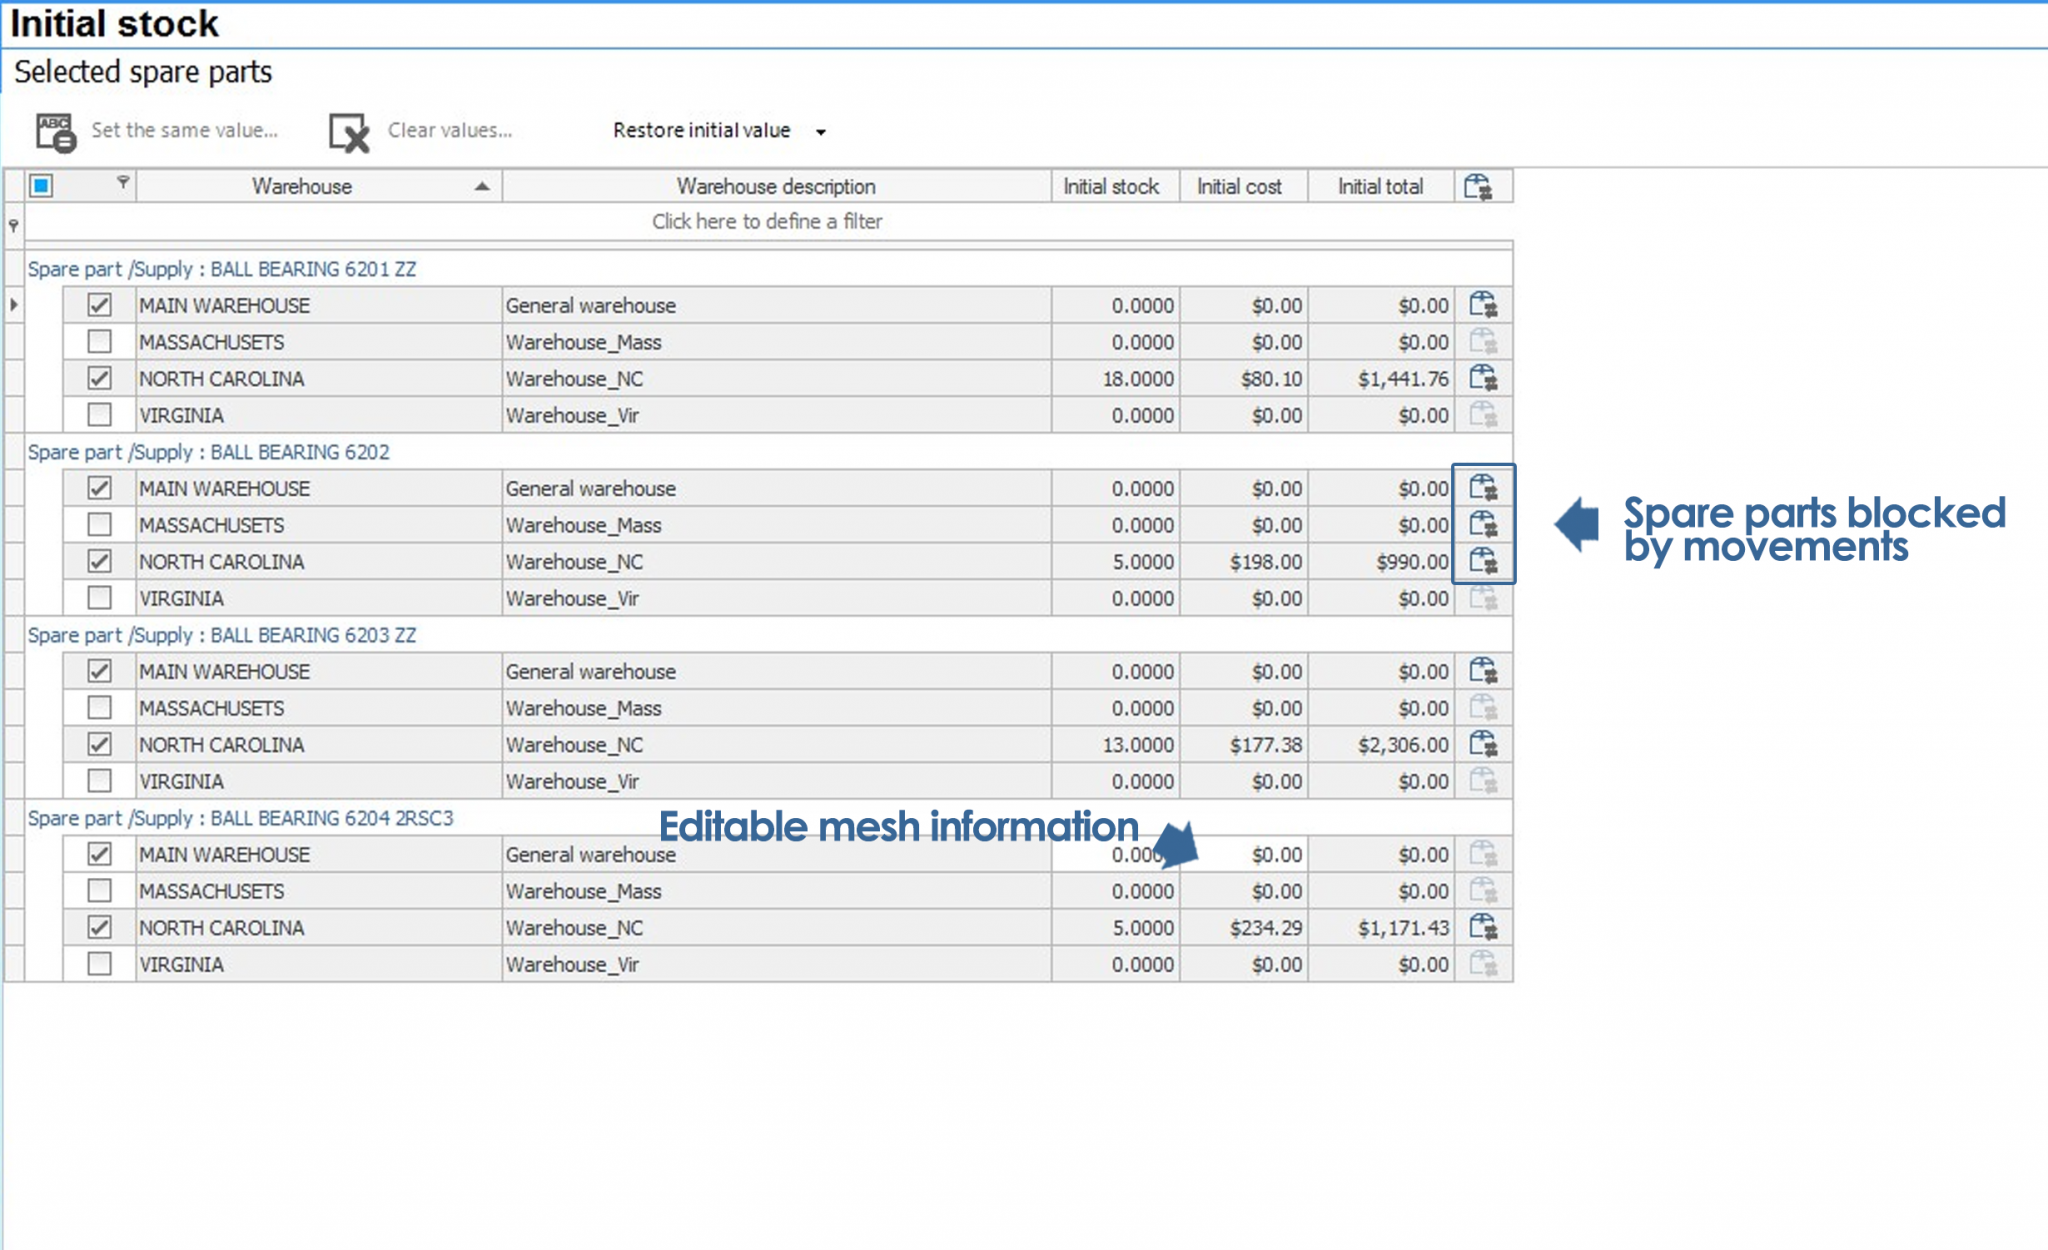This screenshot has height=1250, width=2048.
Task: Click the Warehouse description column header
Action: click(x=775, y=187)
